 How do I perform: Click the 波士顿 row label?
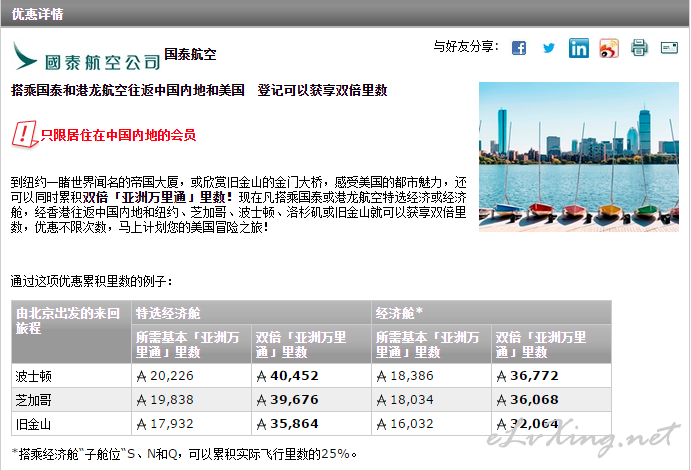(x=34, y=377)
